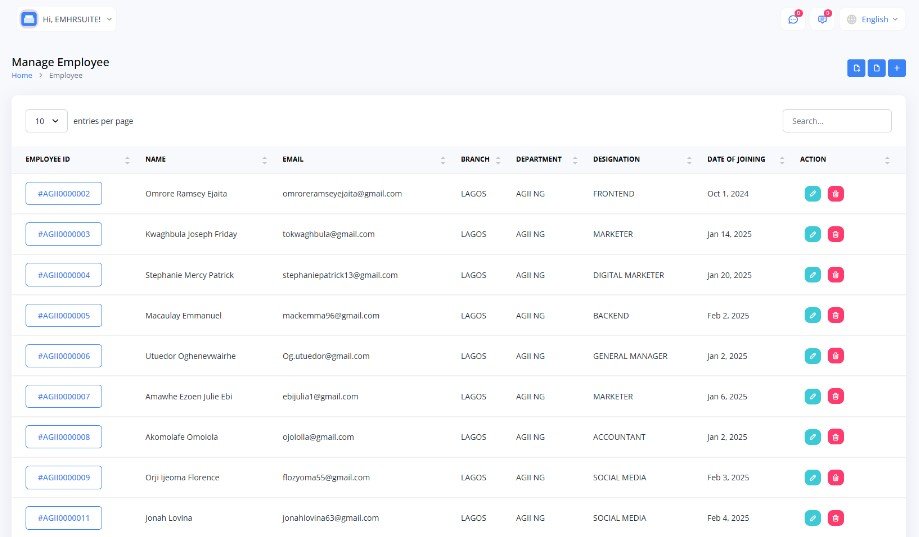
Task: Click the DIGITAL MARKETER designation cell
Action: click(628, 274)
